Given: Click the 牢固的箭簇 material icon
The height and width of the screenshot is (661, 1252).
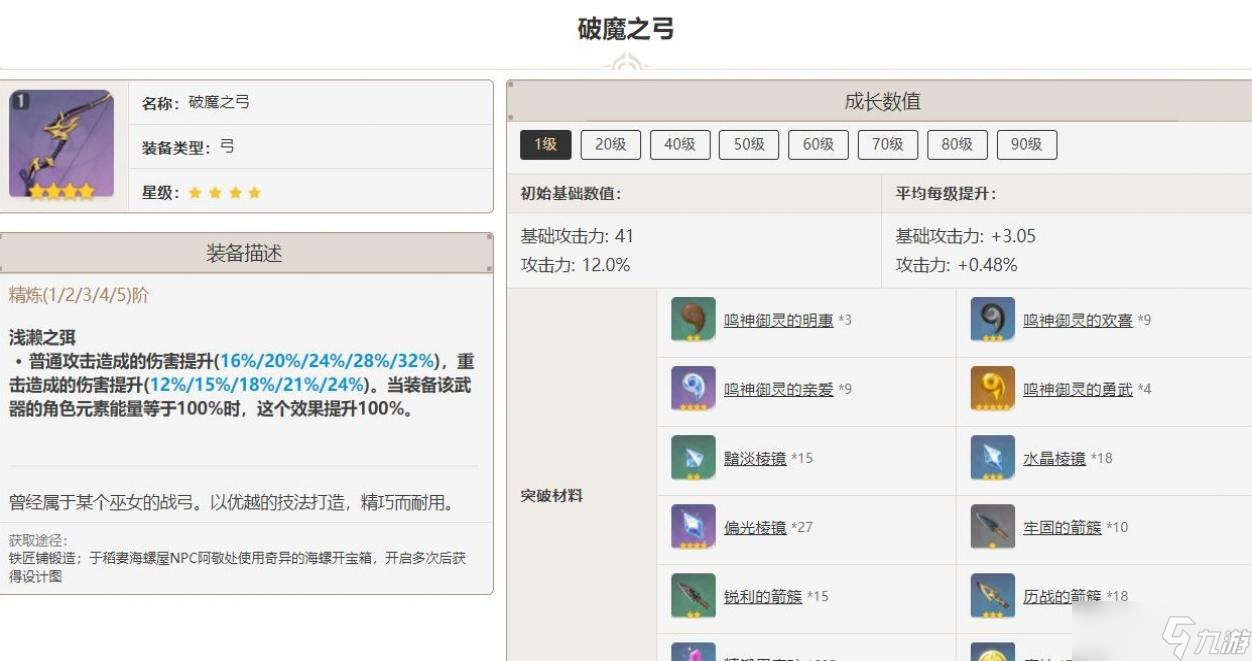Looking at the screenshot, I should [x=993, y=527].
